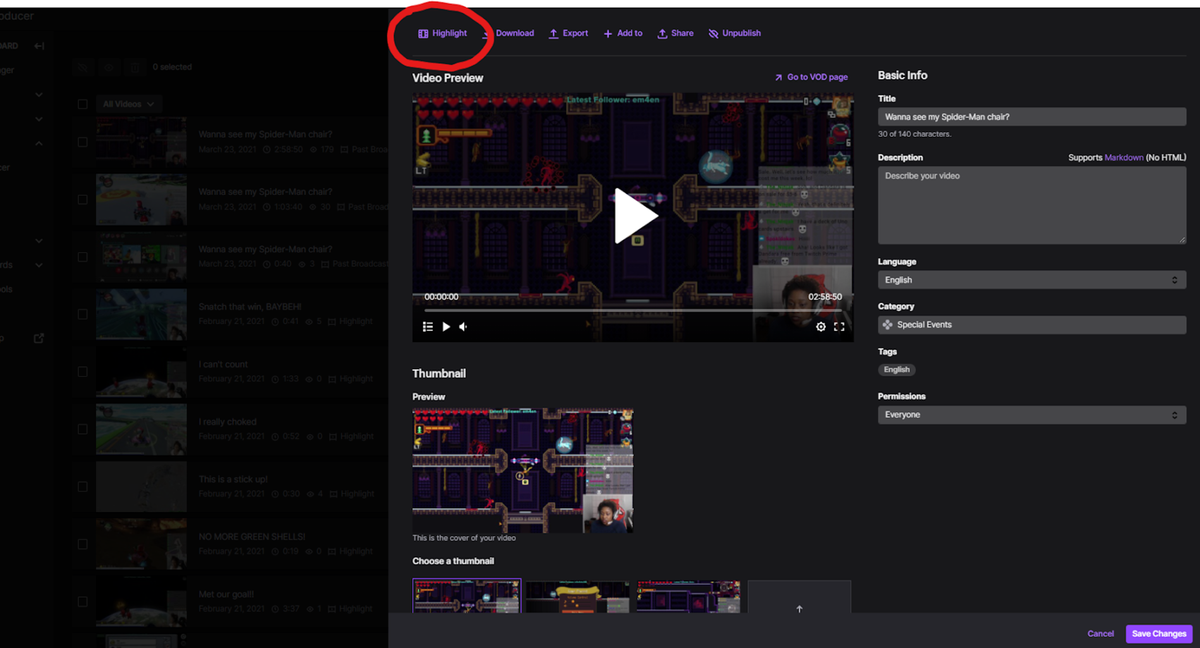Click the Unpublish icon

point(735,33)
